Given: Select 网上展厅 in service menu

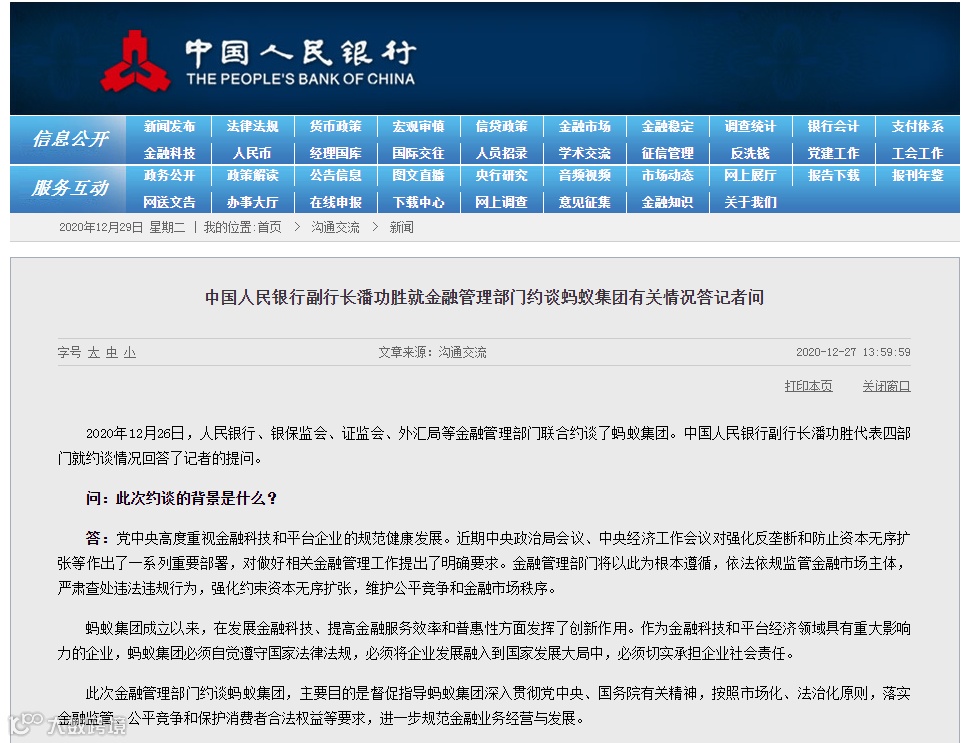Looking at the screenshot, I should pos(751,175).
